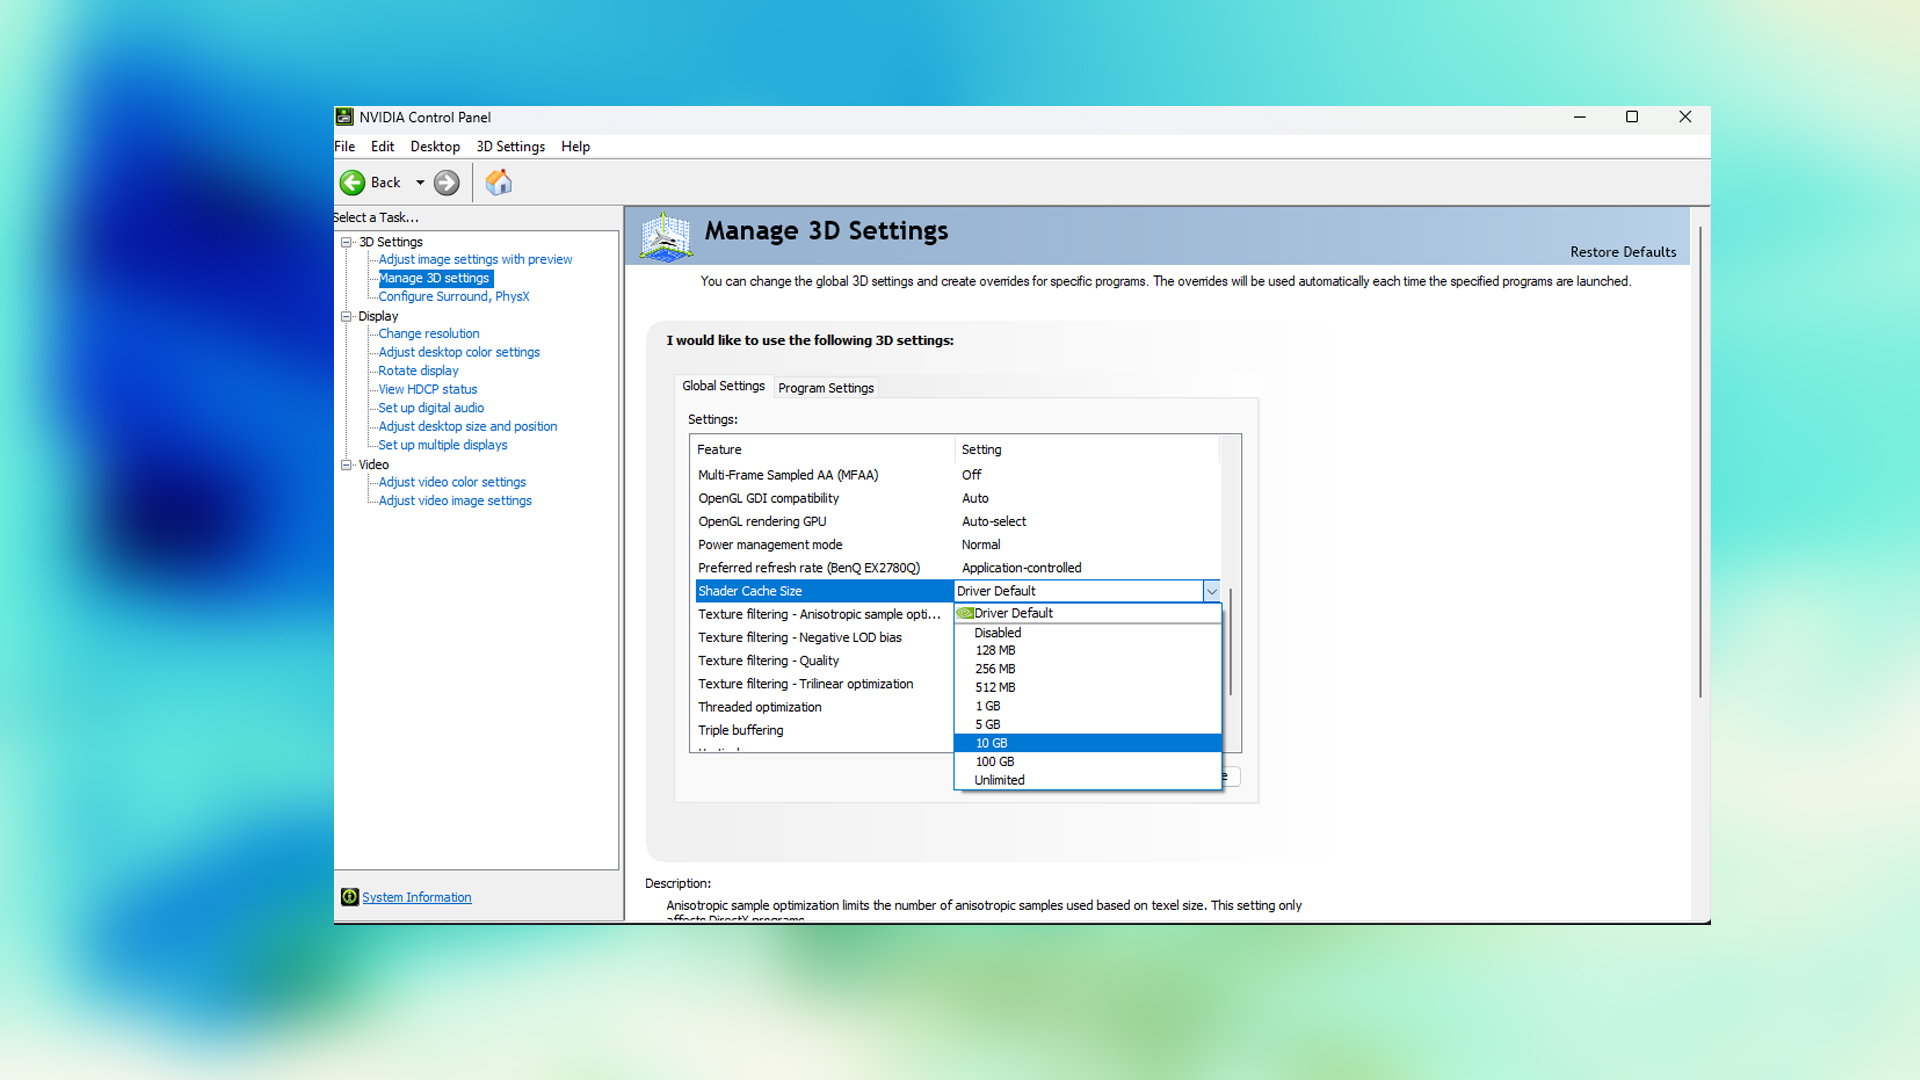Open the System Information link
This screenshot has height=1080, width=1920.
pyautogui.click(x=416, y=897)
